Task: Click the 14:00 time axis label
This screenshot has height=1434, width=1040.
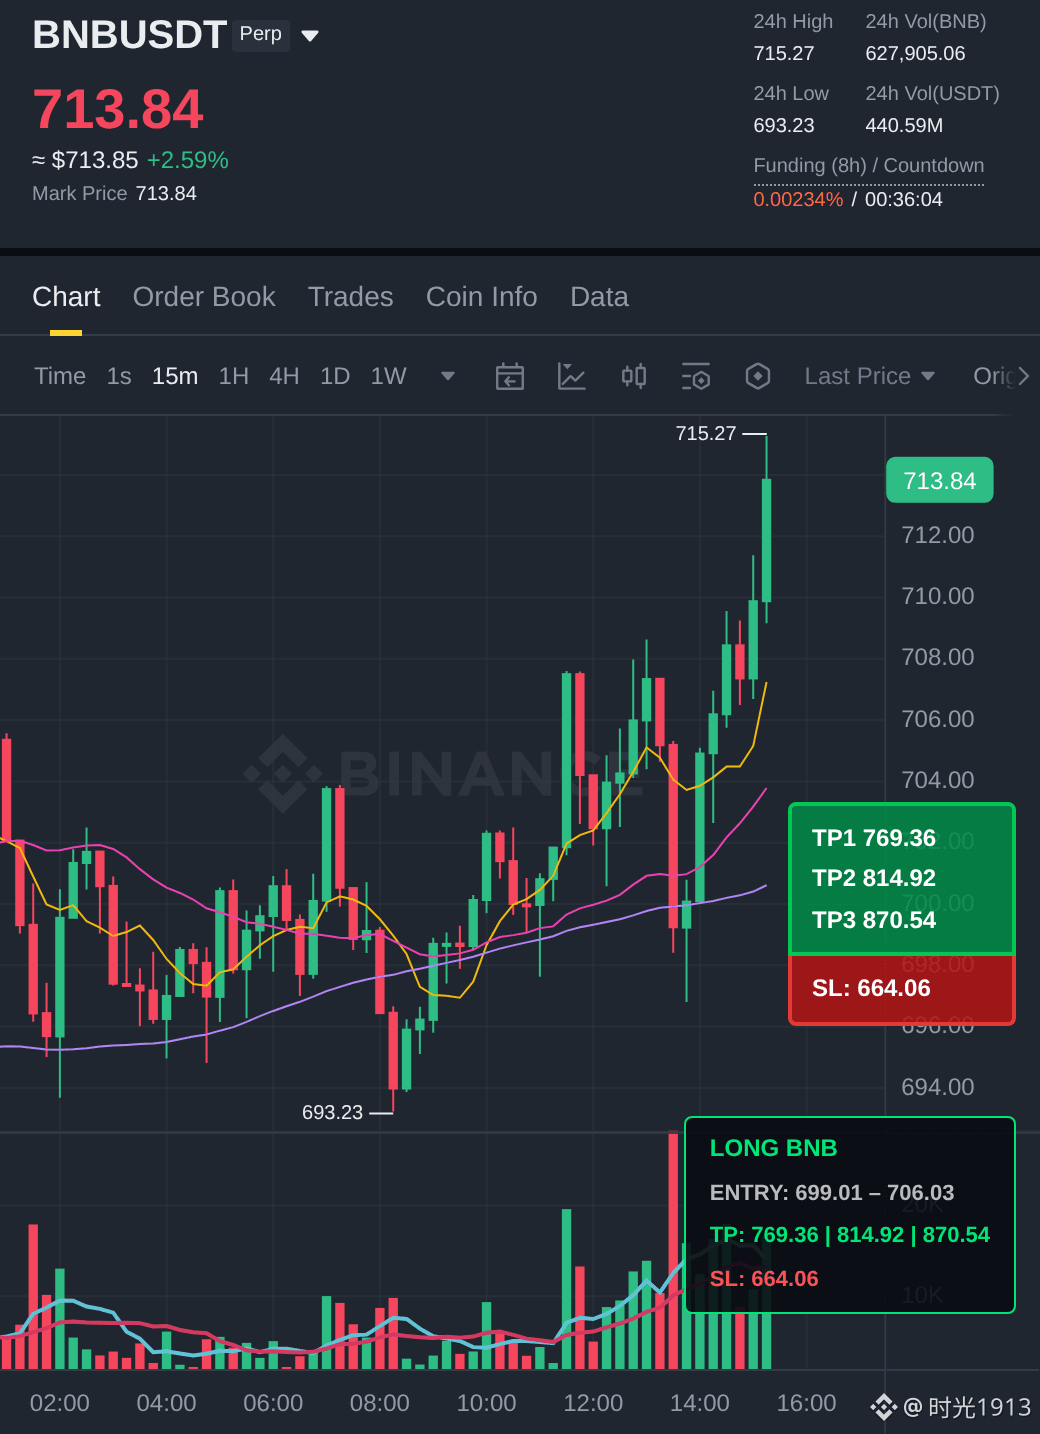Action: 700,1403
